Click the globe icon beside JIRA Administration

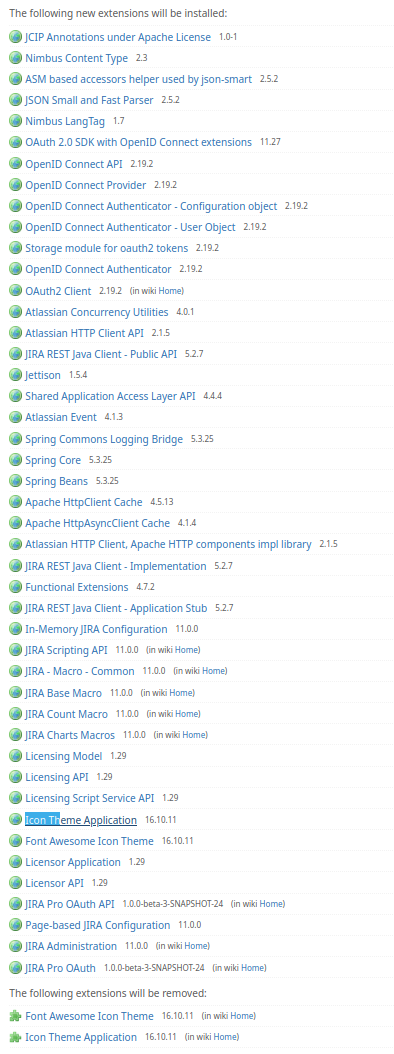click(15, 946)
